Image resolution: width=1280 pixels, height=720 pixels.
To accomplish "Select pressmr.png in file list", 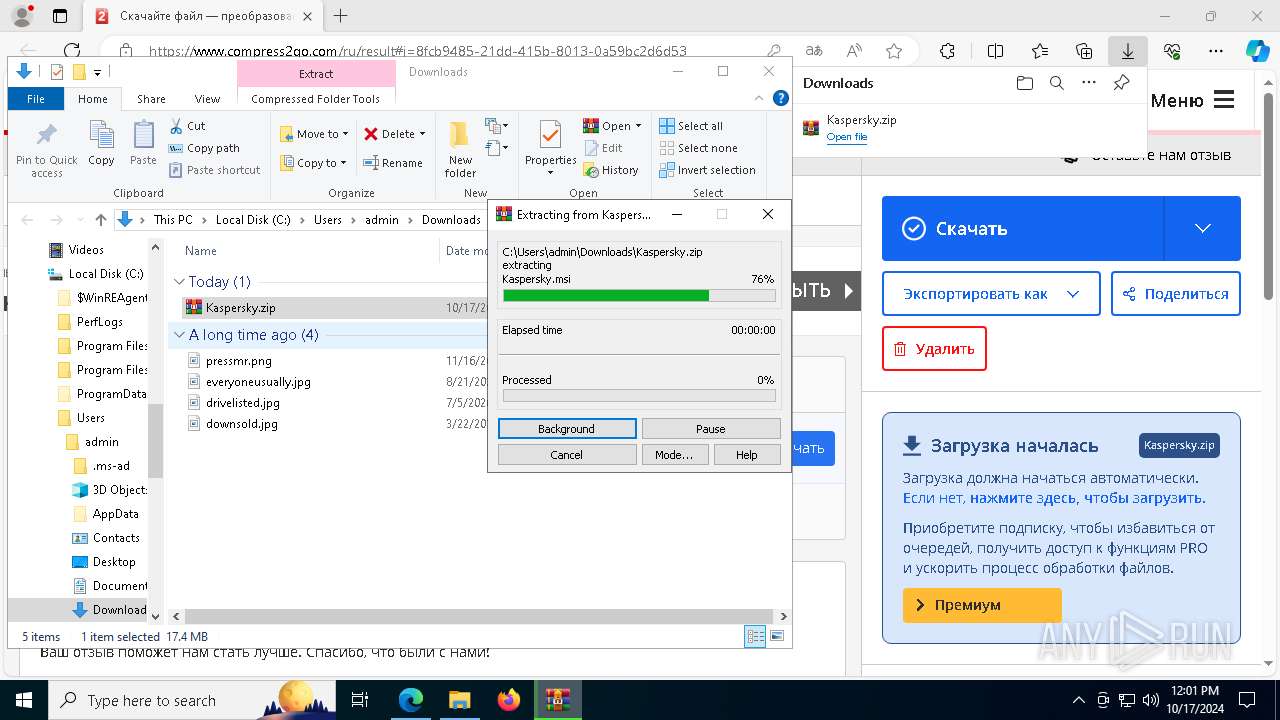I will (239, 361).
